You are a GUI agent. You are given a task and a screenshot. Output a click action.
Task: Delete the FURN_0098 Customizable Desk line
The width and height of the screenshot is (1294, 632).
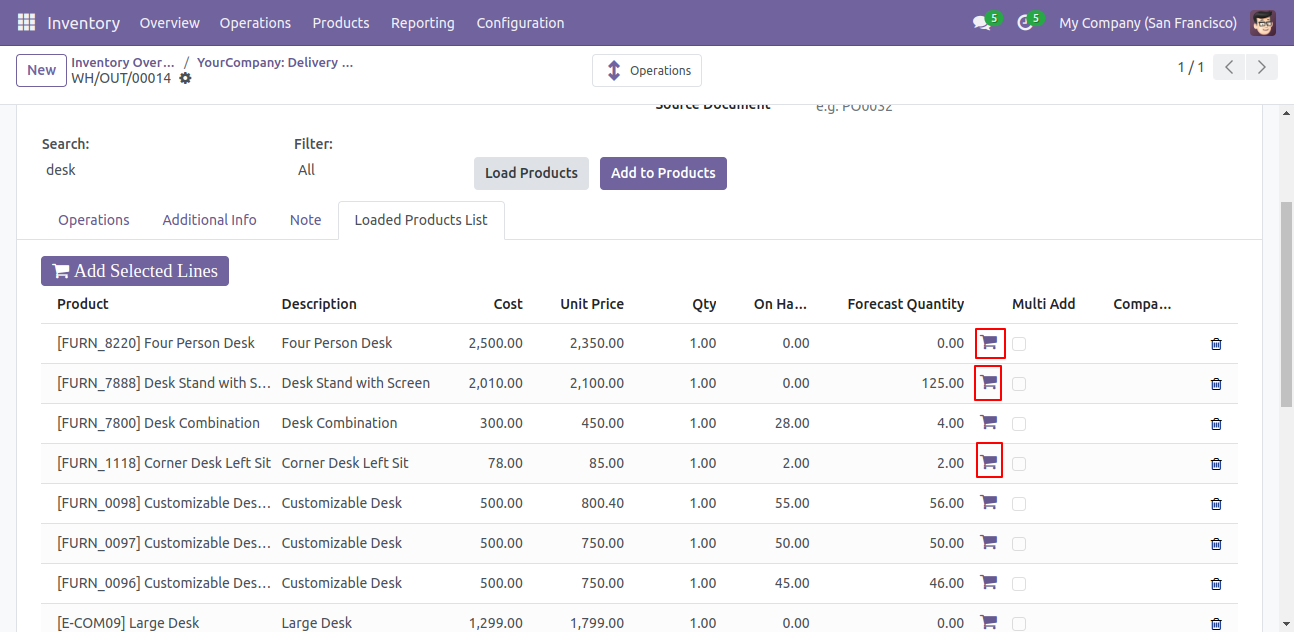coord(1216,504)
